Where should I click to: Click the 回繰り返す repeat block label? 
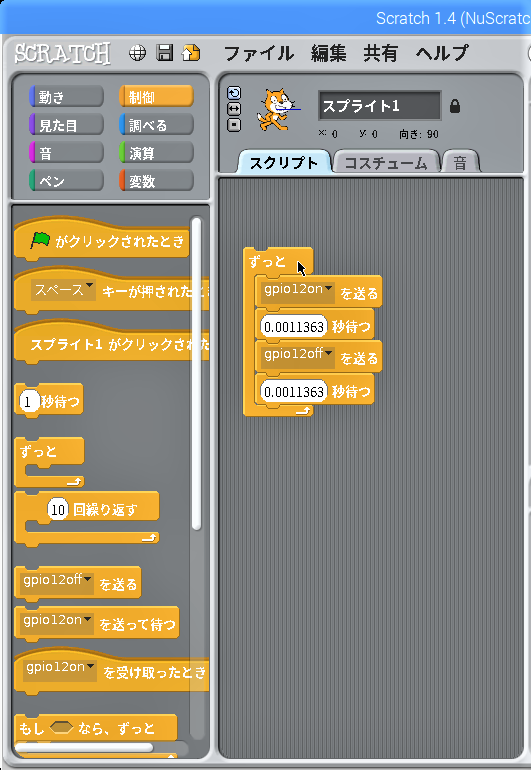[x=105, y=510]
